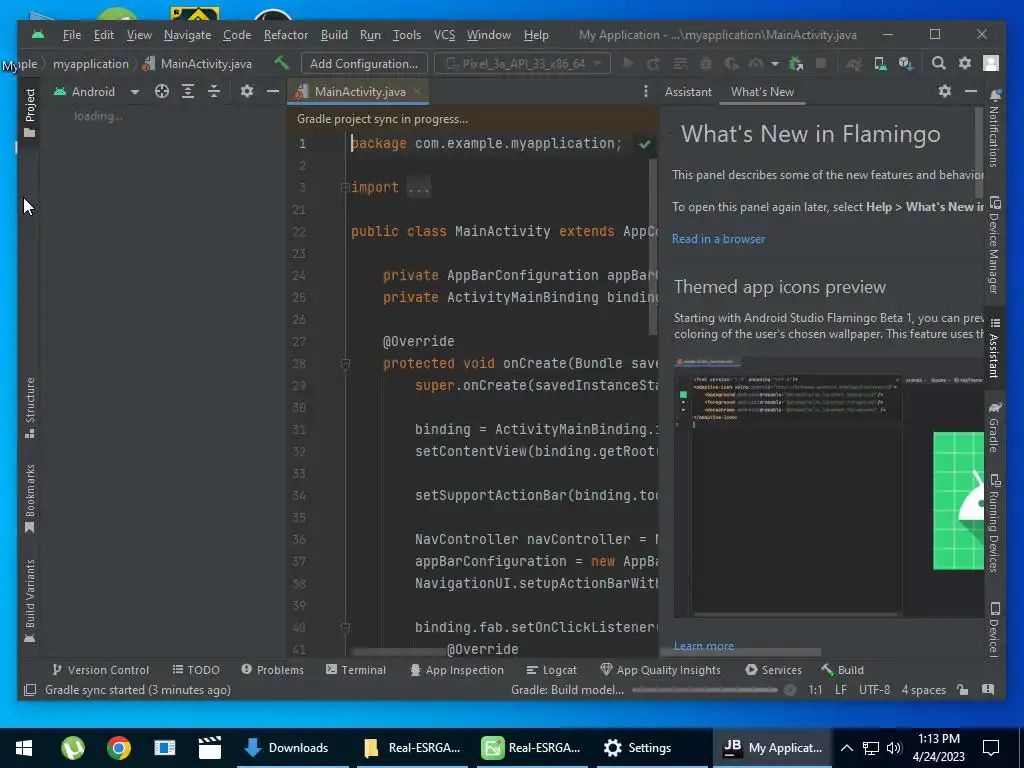The image size is (1024, 768).
Task: Toggle the Device Manager right sidebar button
Action: coord(994,244)
